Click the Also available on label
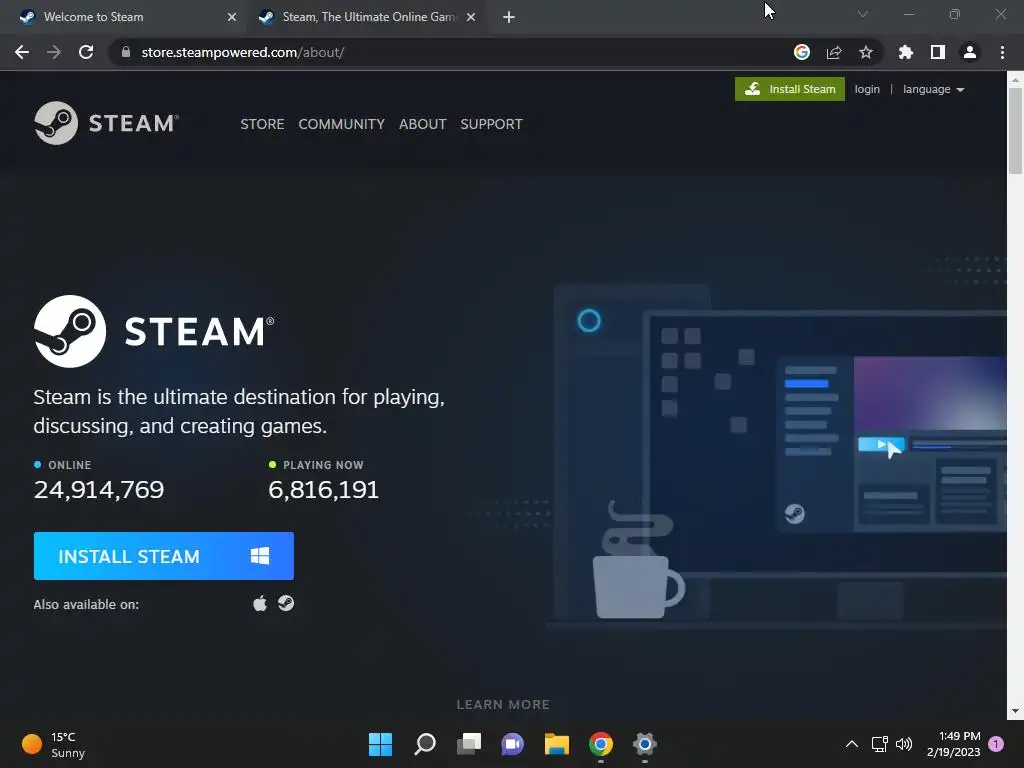1024x768 pixels. [x=86, y=605]
